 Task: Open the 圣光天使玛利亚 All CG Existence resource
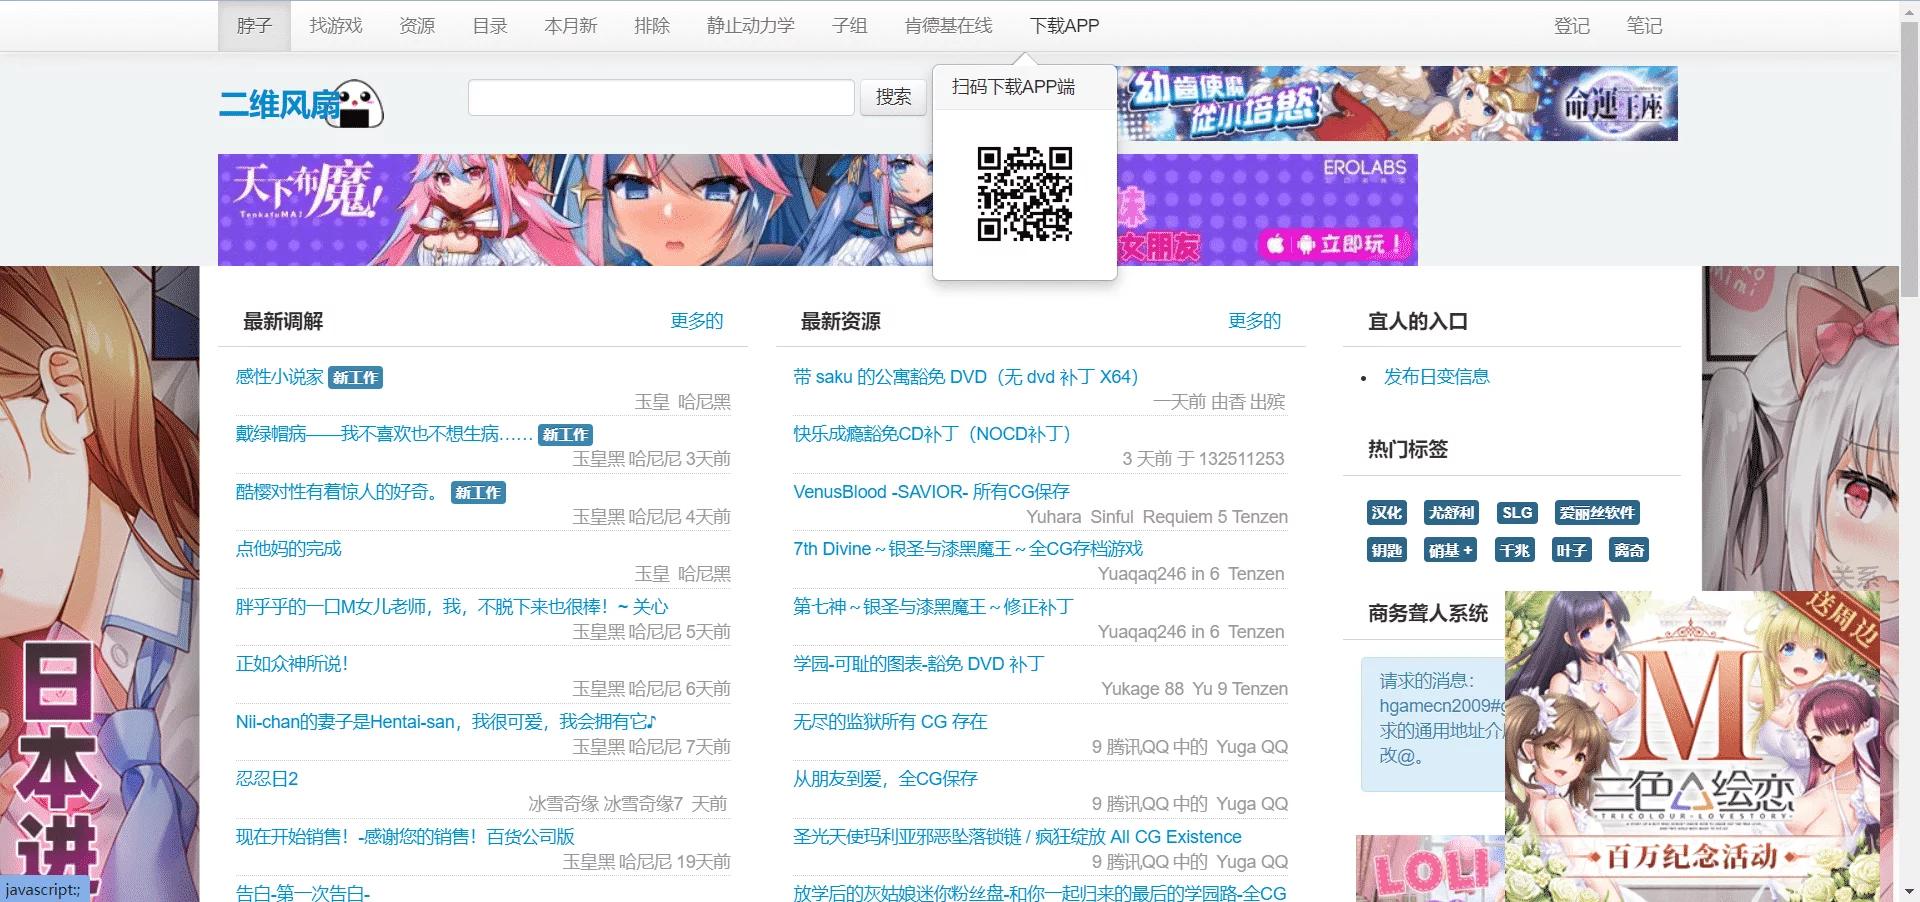click(1017, 837)
